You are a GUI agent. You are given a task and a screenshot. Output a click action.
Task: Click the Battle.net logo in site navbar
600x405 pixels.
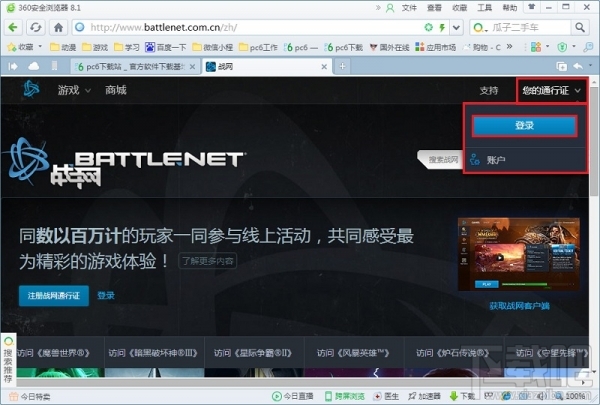click(x=31, y=89)
